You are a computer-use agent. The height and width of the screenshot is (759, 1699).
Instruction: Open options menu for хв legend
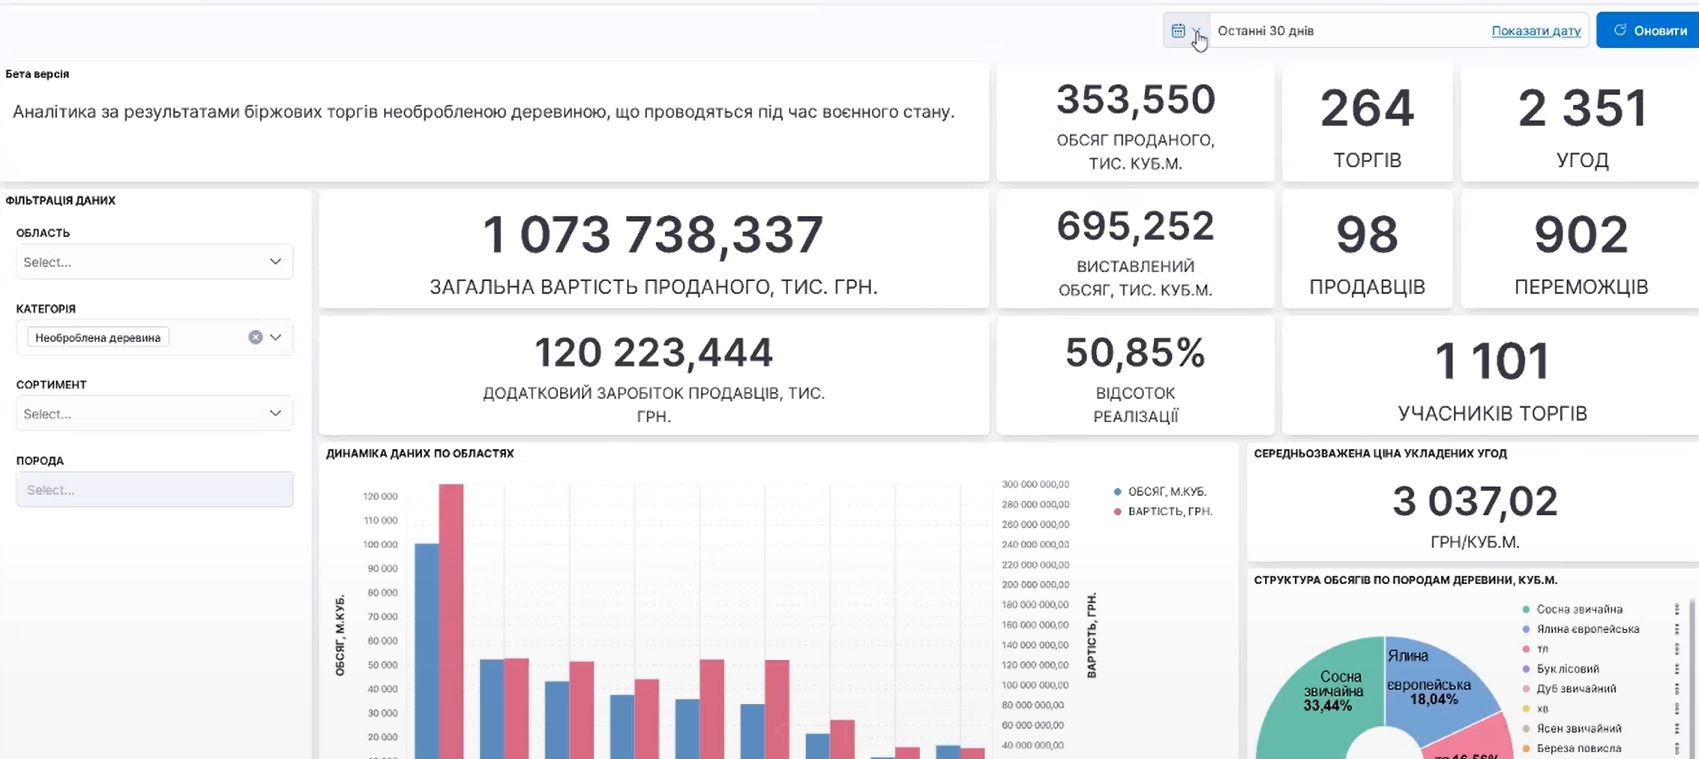1677,709
